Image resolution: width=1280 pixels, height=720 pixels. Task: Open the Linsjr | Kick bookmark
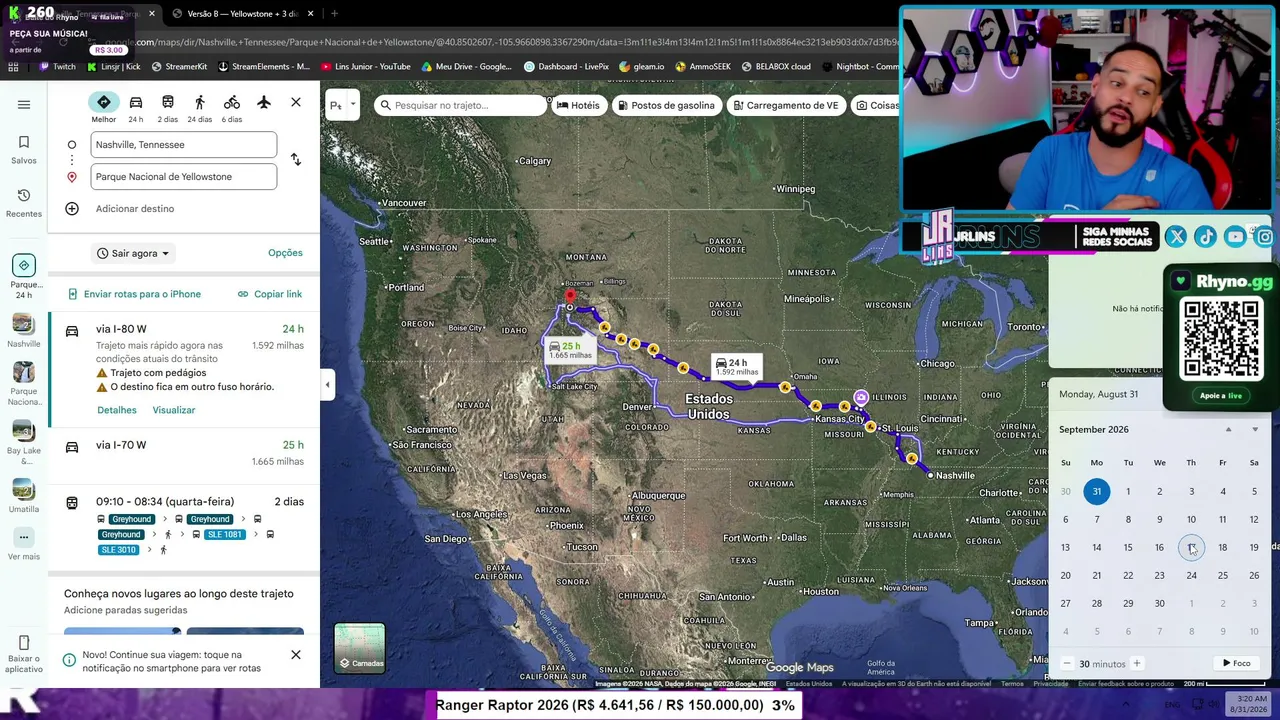coord(113,67)
